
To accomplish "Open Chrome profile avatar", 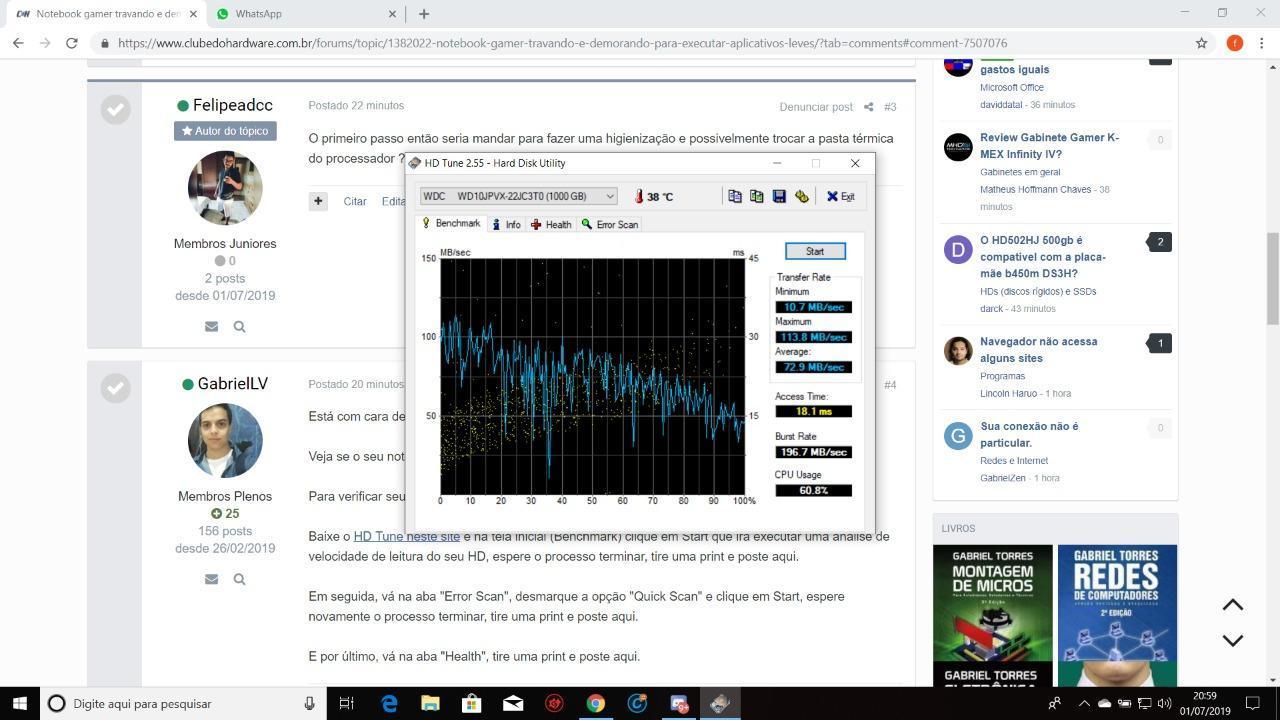I will tap(1235, 43).
